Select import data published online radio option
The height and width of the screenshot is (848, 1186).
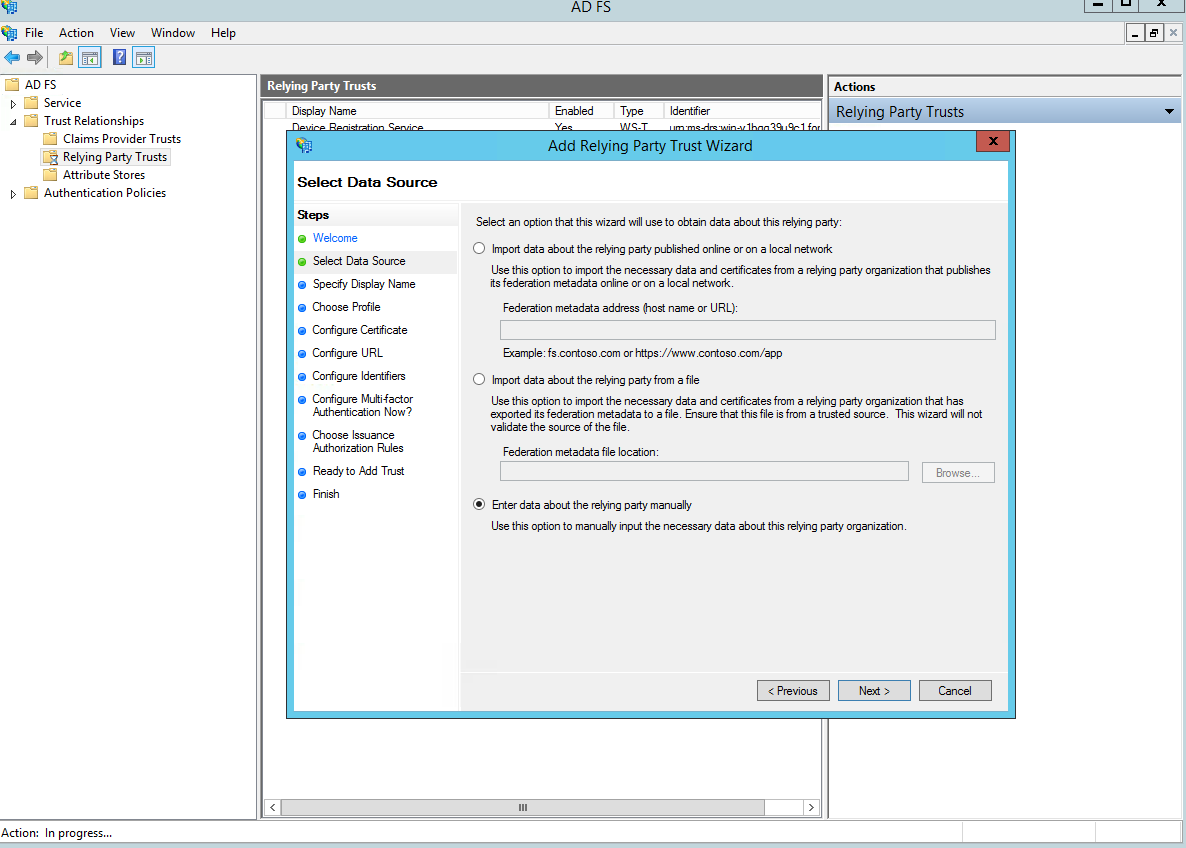point(479,249)
